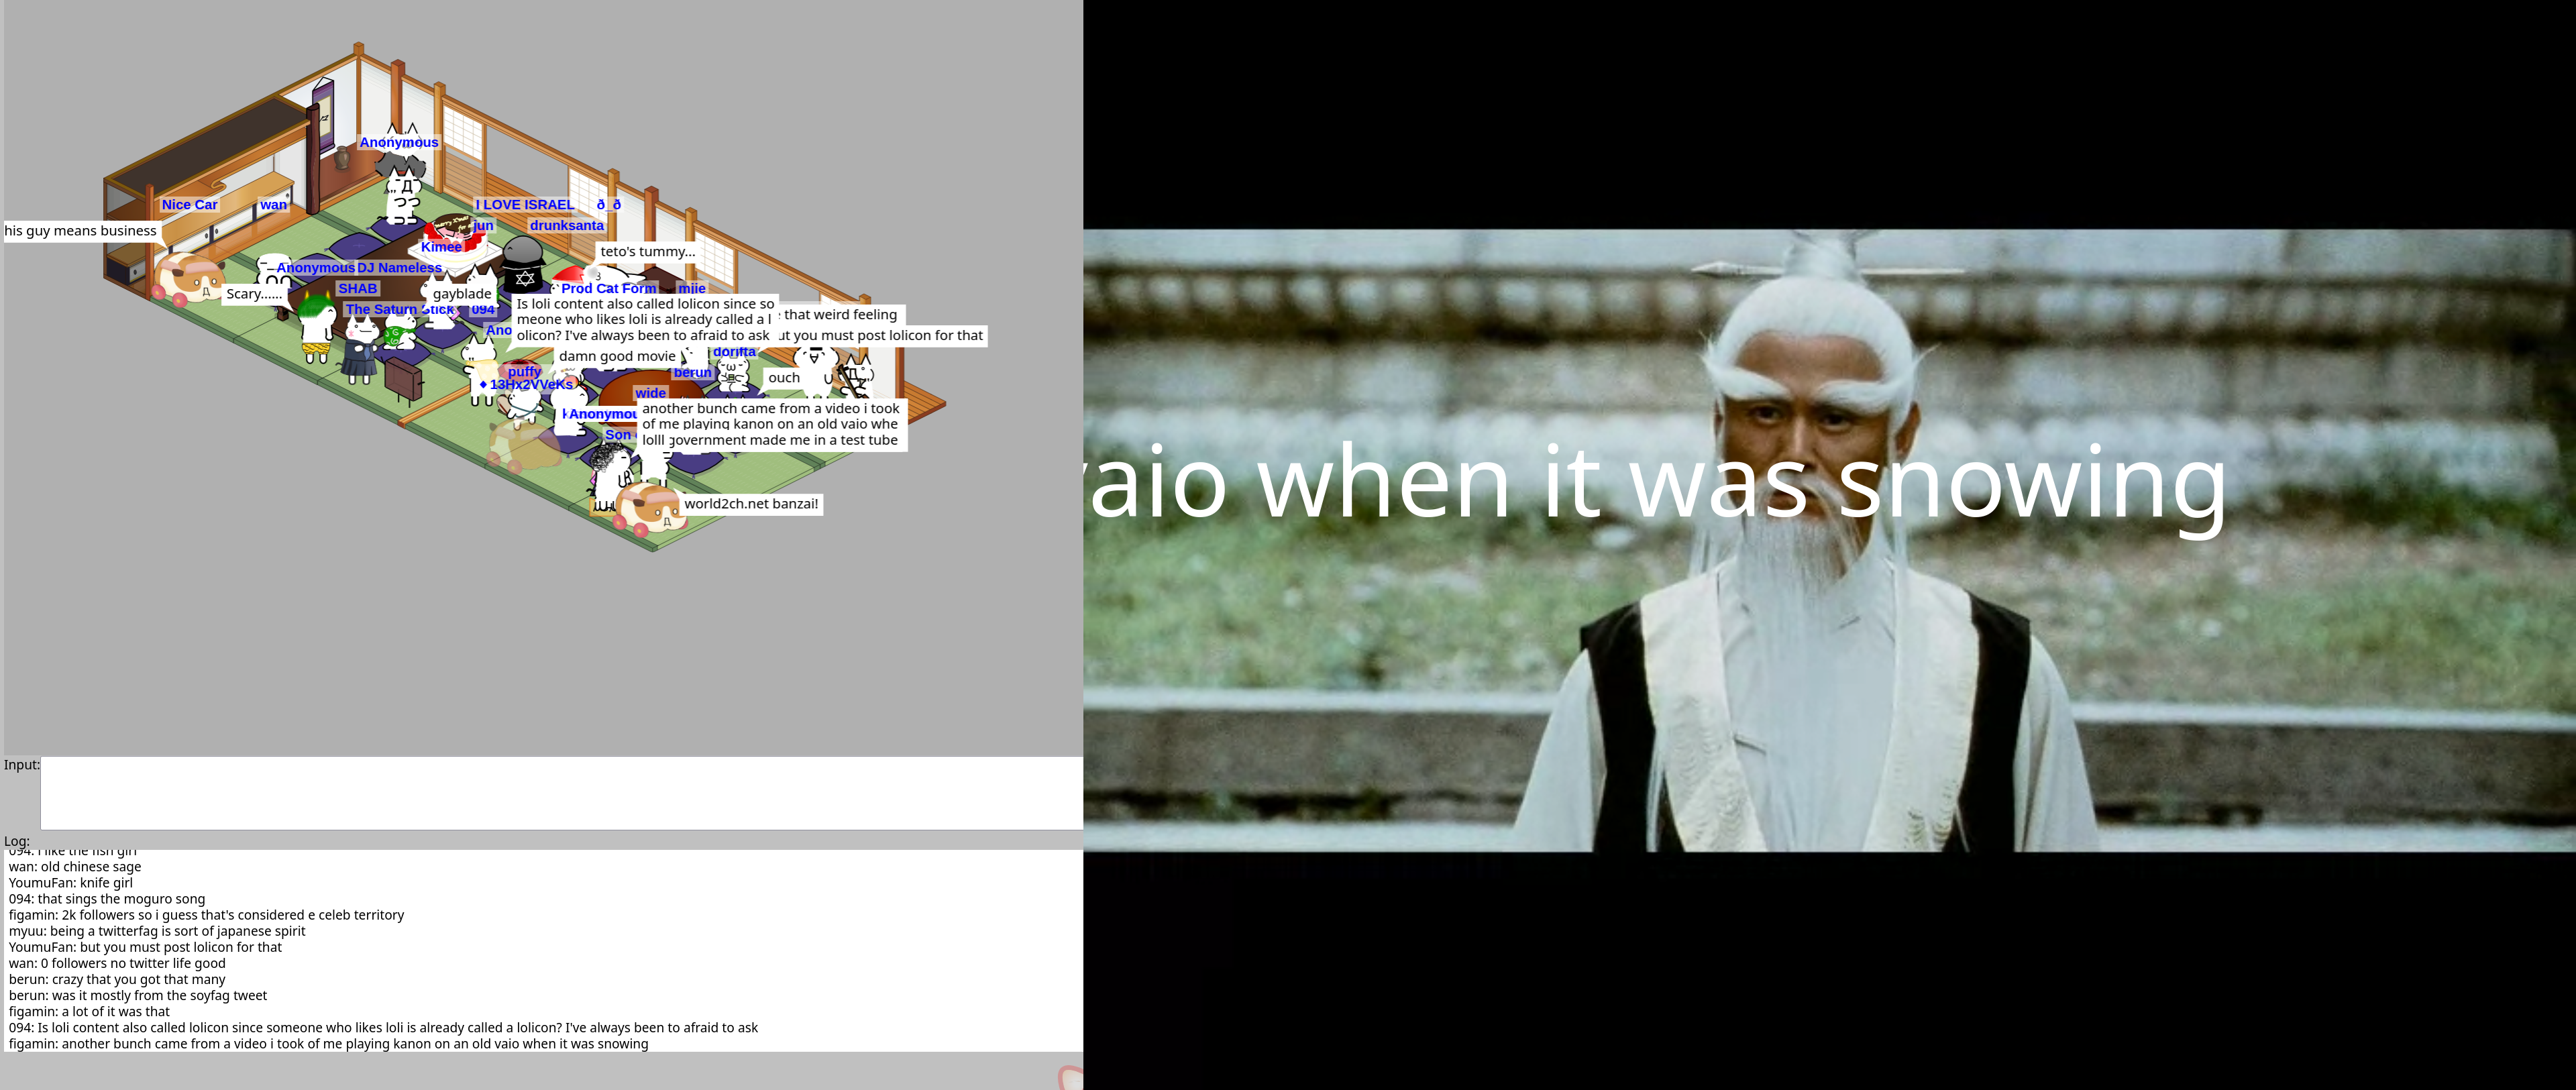This screenshot has width=2576, height=1090.
Task: Click the last figamin message in the log
Action: (328, 1044)
